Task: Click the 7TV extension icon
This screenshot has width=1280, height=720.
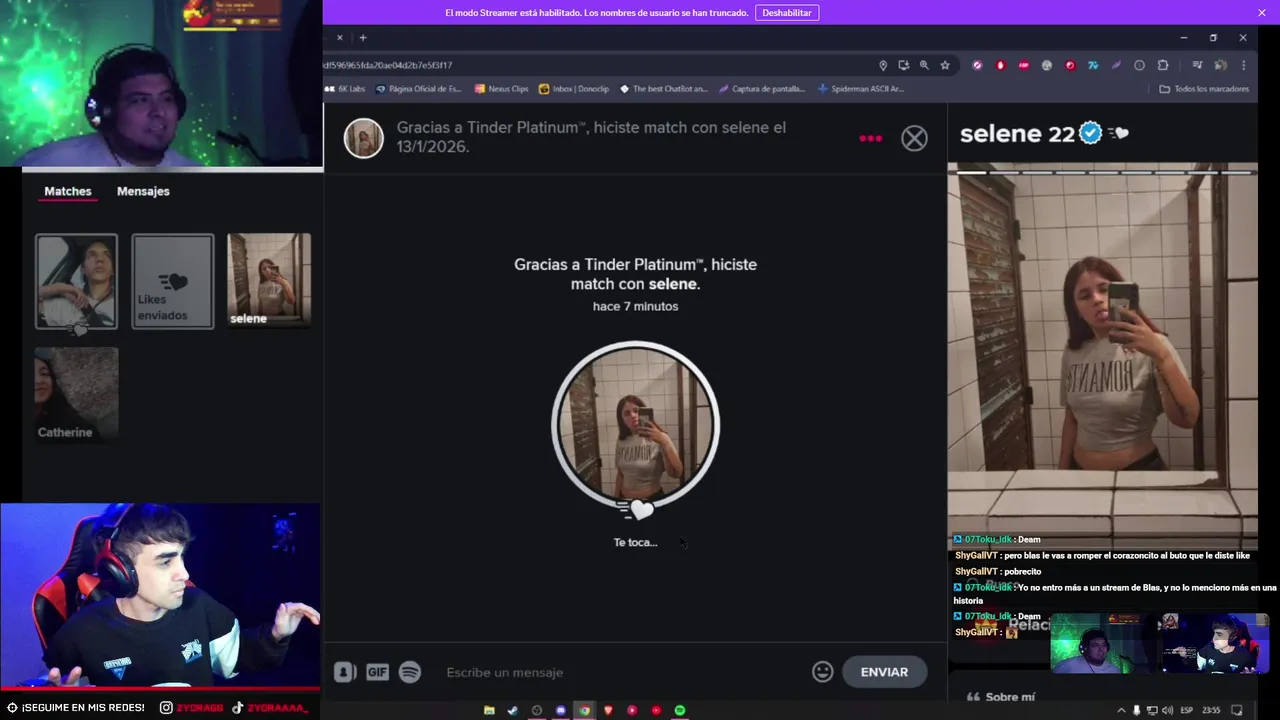Action: (1093, 65)
